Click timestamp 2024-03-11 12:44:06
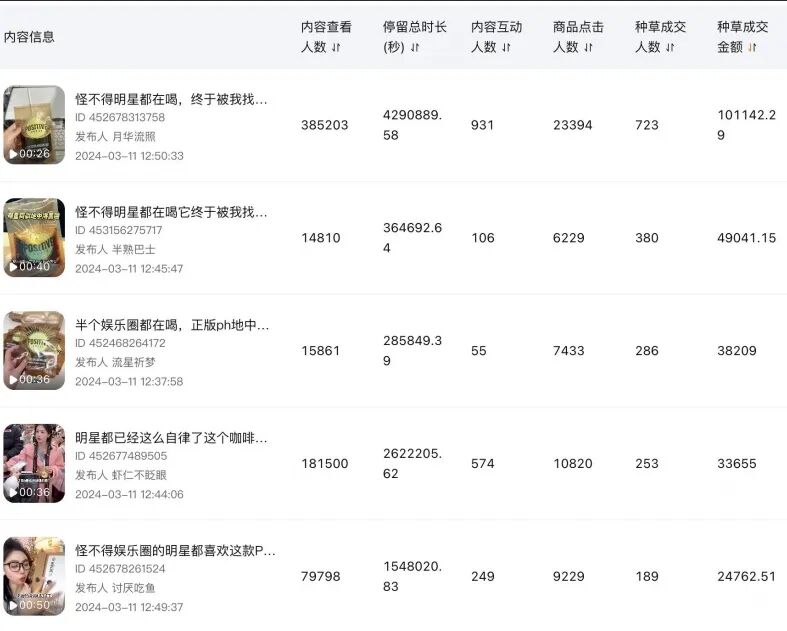Screen dimensions: 787x631 coord(129,494)
